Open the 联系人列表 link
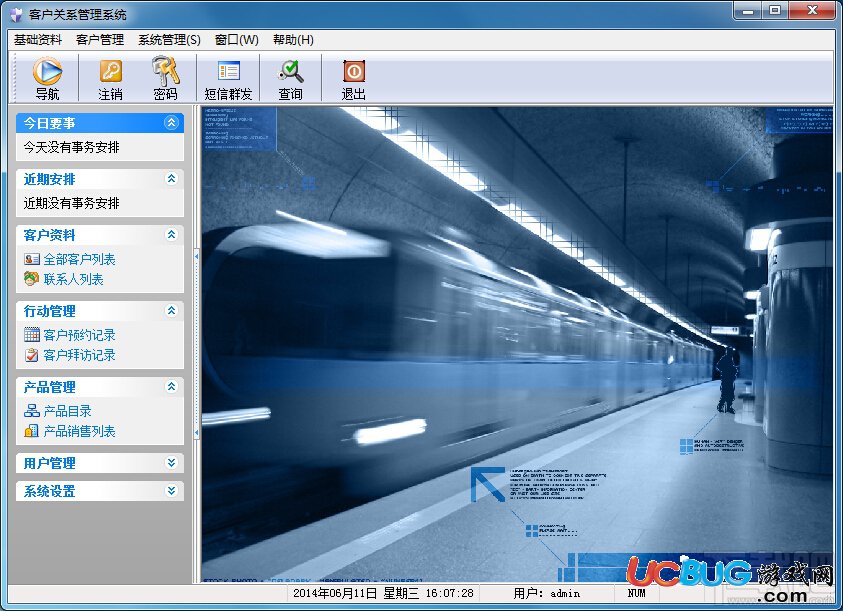This screenshot has height=611, width=843. pyautogui.click(x=74, y=279)
